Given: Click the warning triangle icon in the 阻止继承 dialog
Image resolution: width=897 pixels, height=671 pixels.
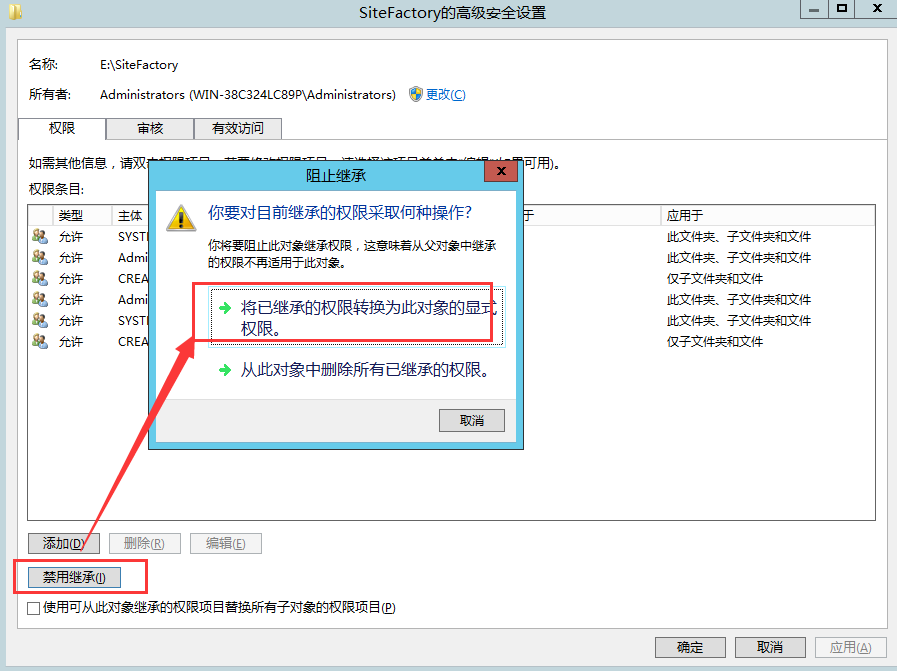Looking at the screenshot, I should coord(181,218).
